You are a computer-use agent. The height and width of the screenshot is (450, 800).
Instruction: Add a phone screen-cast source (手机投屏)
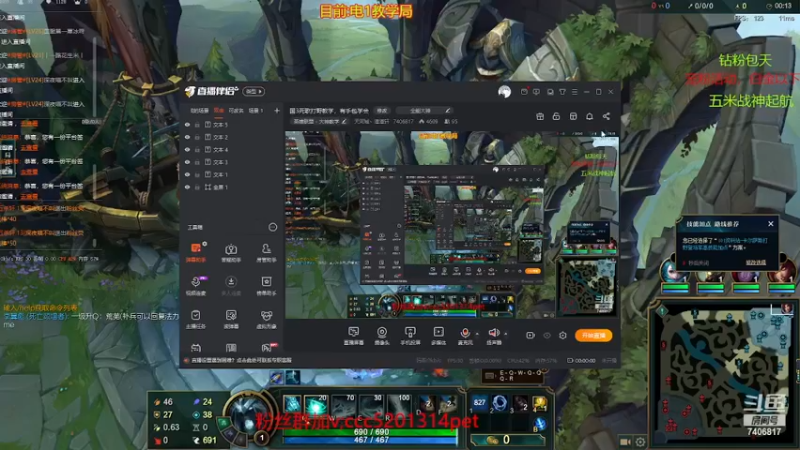point(410,336)
